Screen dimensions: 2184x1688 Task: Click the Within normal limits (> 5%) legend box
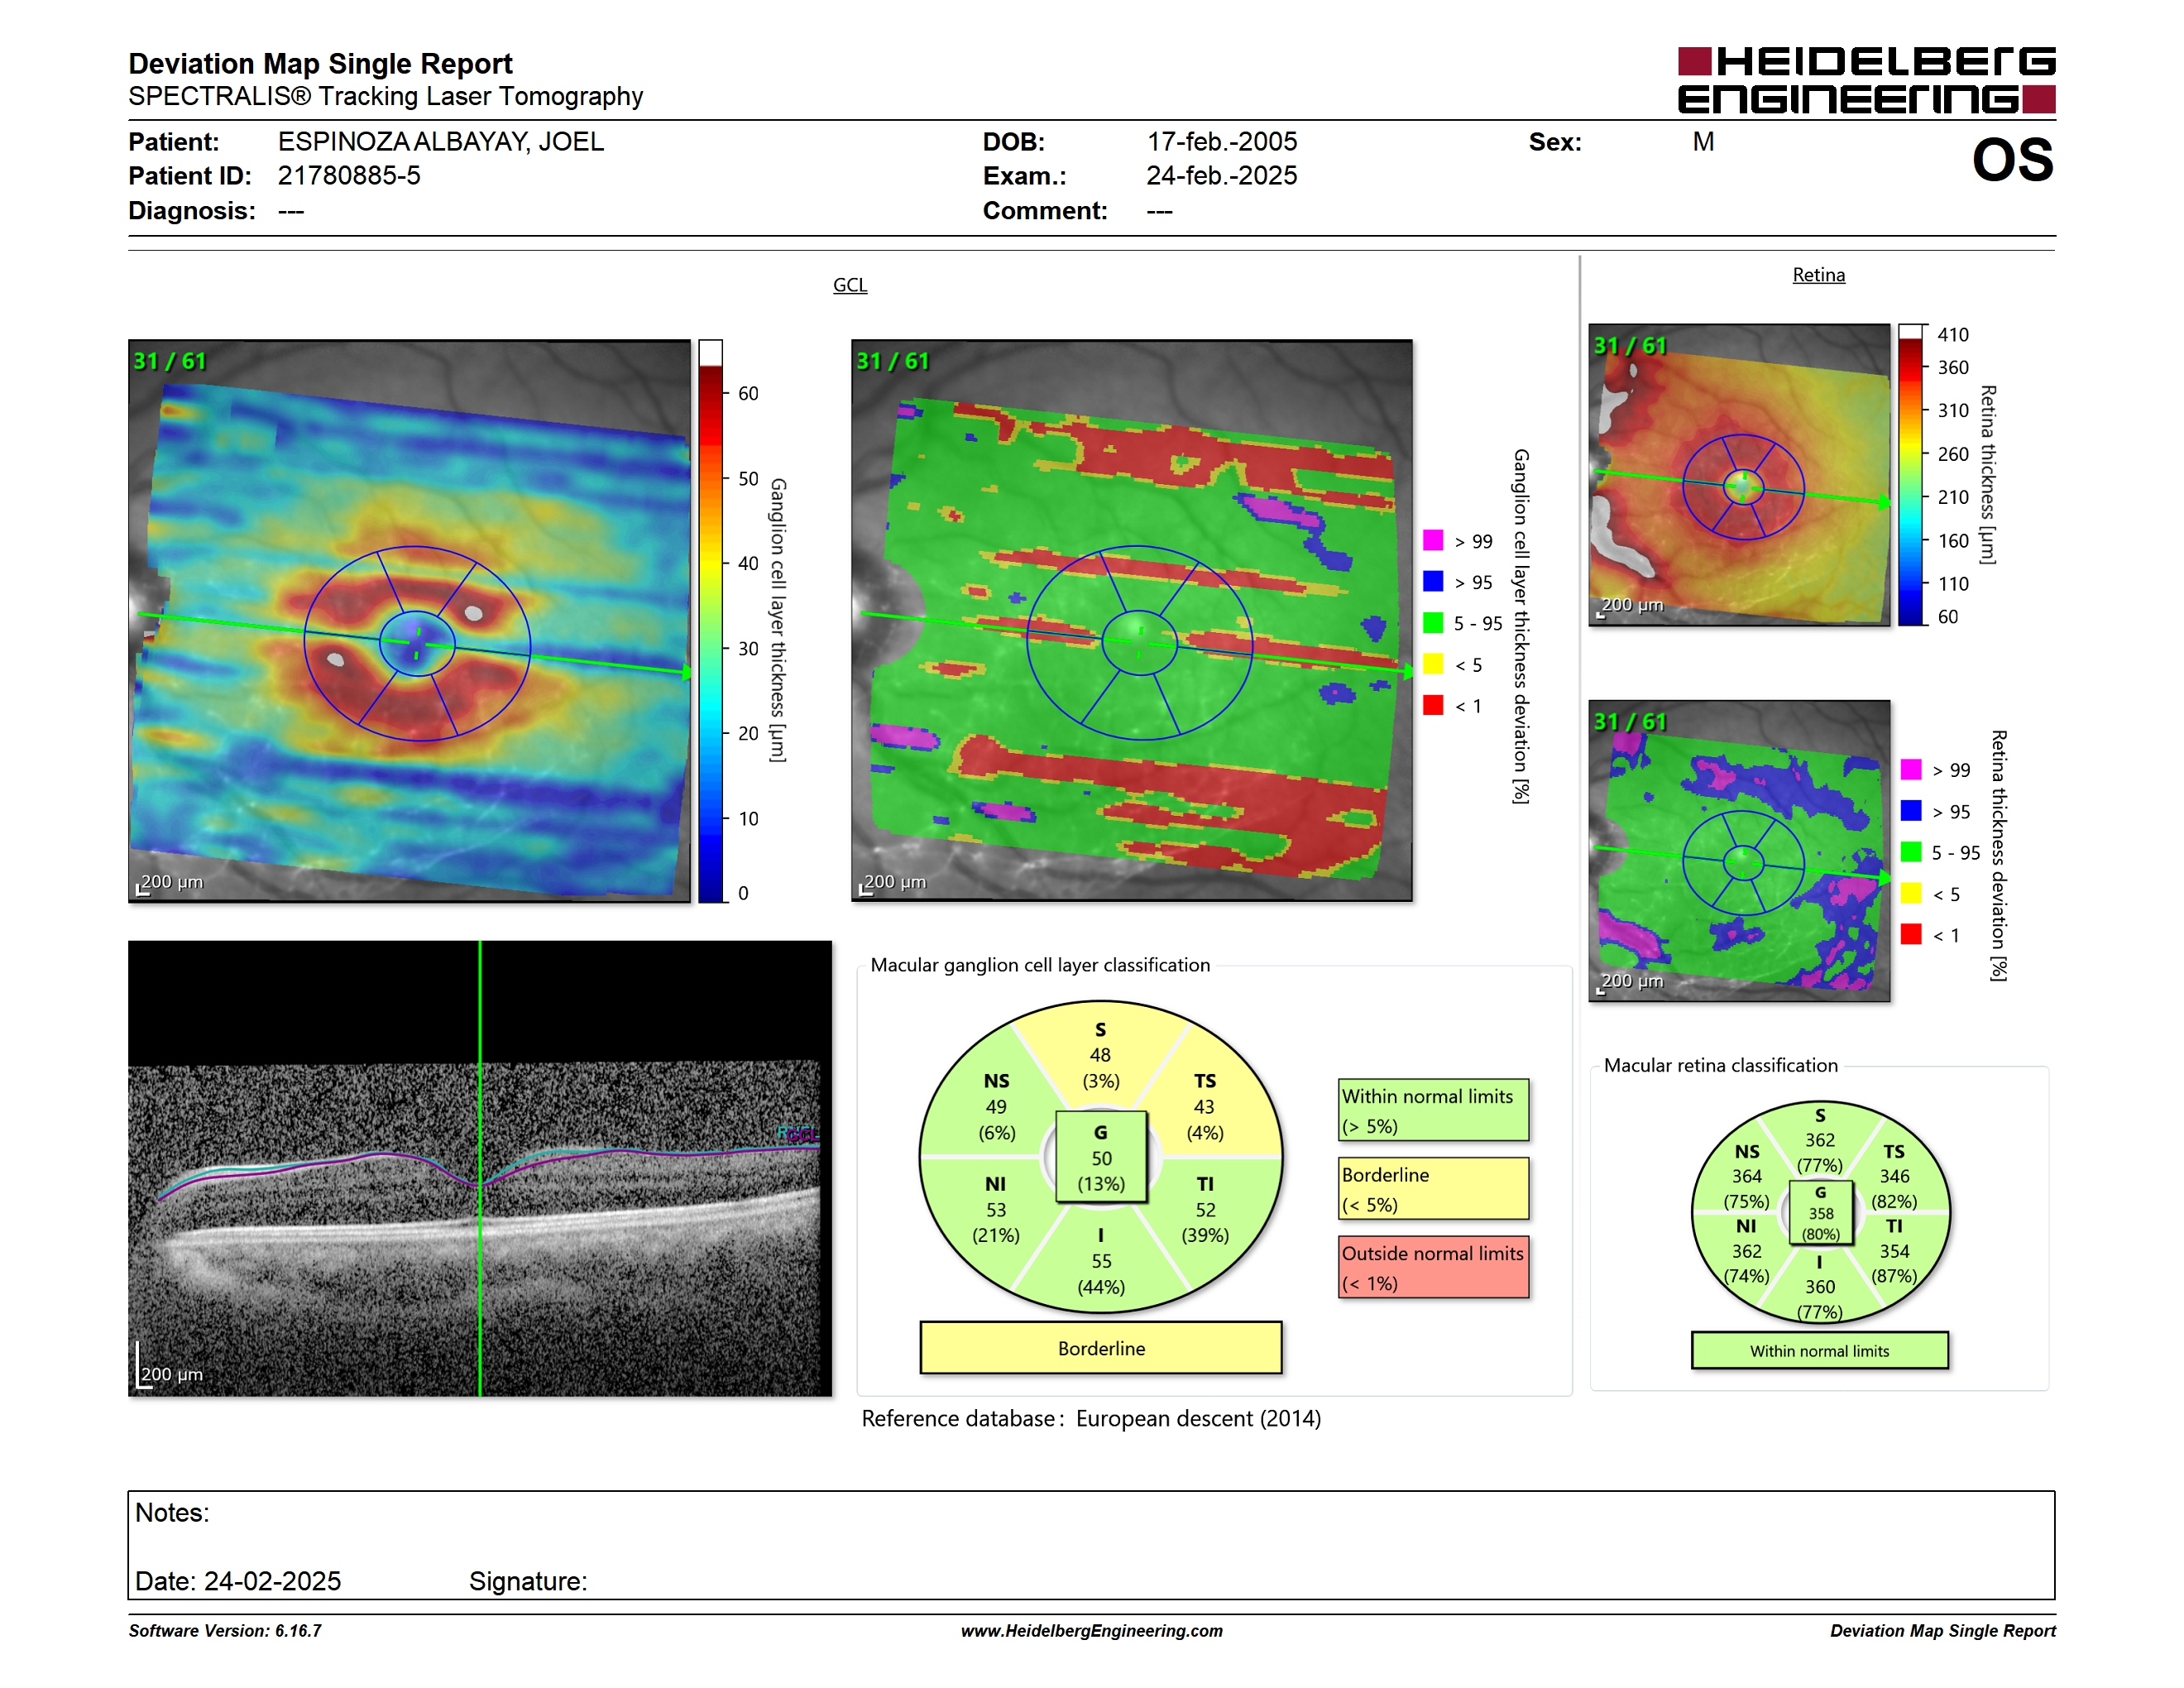point(1433,1110)
